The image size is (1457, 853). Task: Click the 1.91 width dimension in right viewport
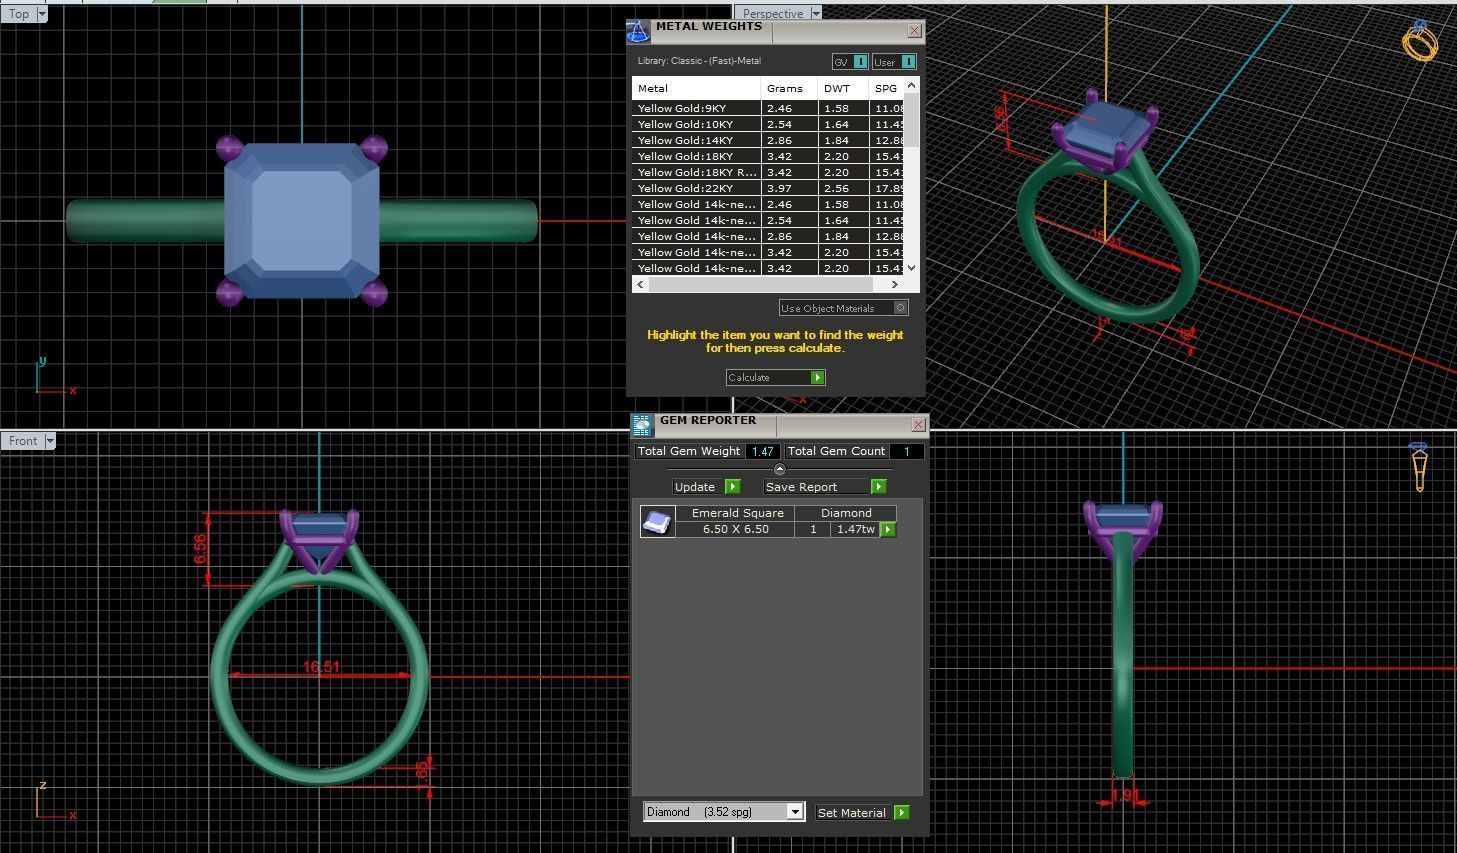[1125, 796]
